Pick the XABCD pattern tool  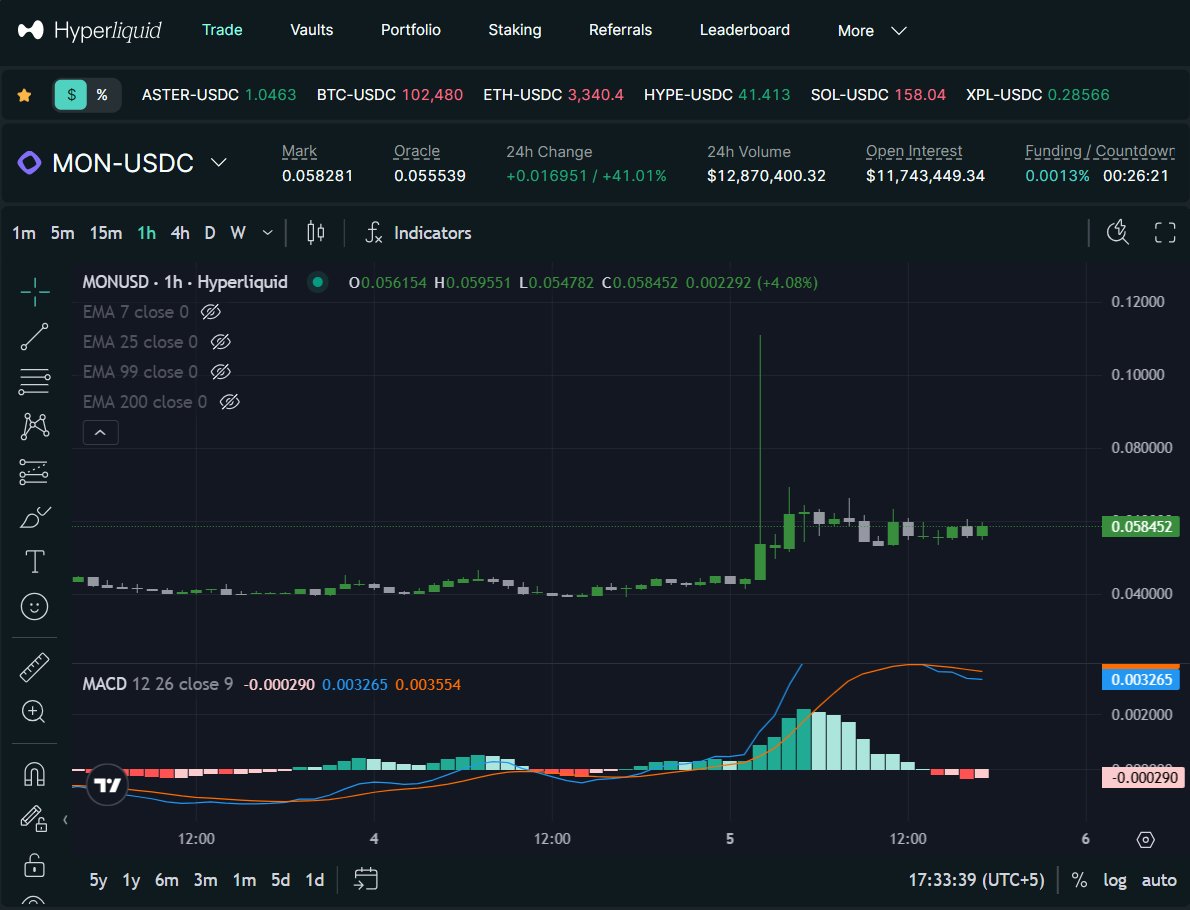pos(33,426)
